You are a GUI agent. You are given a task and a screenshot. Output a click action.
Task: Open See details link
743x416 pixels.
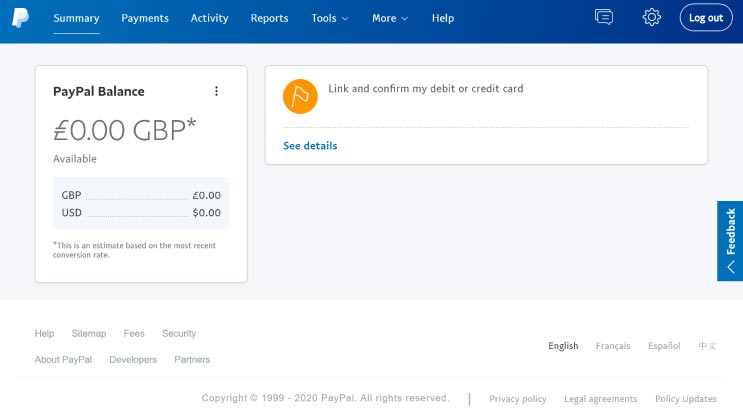coord(310,145)
